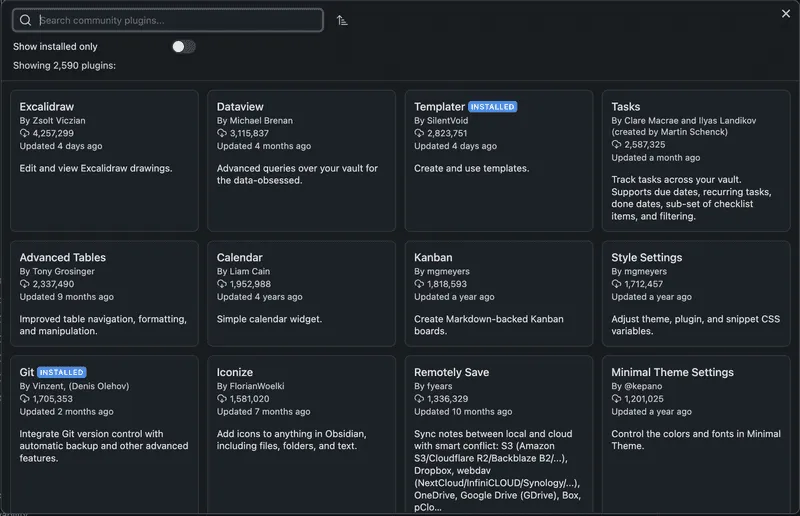This screenshot has height=516, width=800.
Task: Open the Dataview plugin title
Action: pos(240,107)
